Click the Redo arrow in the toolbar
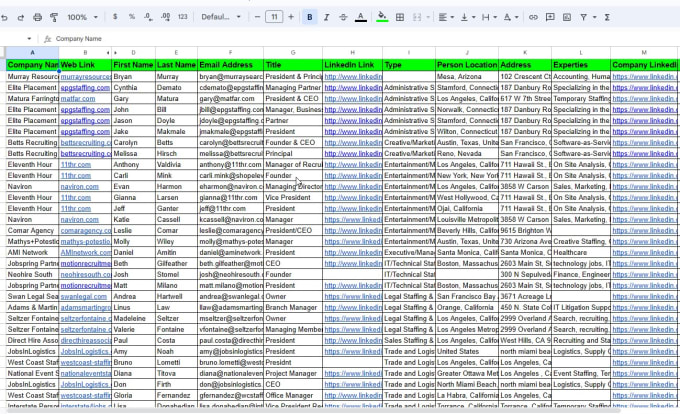 (x=20, y=17)
